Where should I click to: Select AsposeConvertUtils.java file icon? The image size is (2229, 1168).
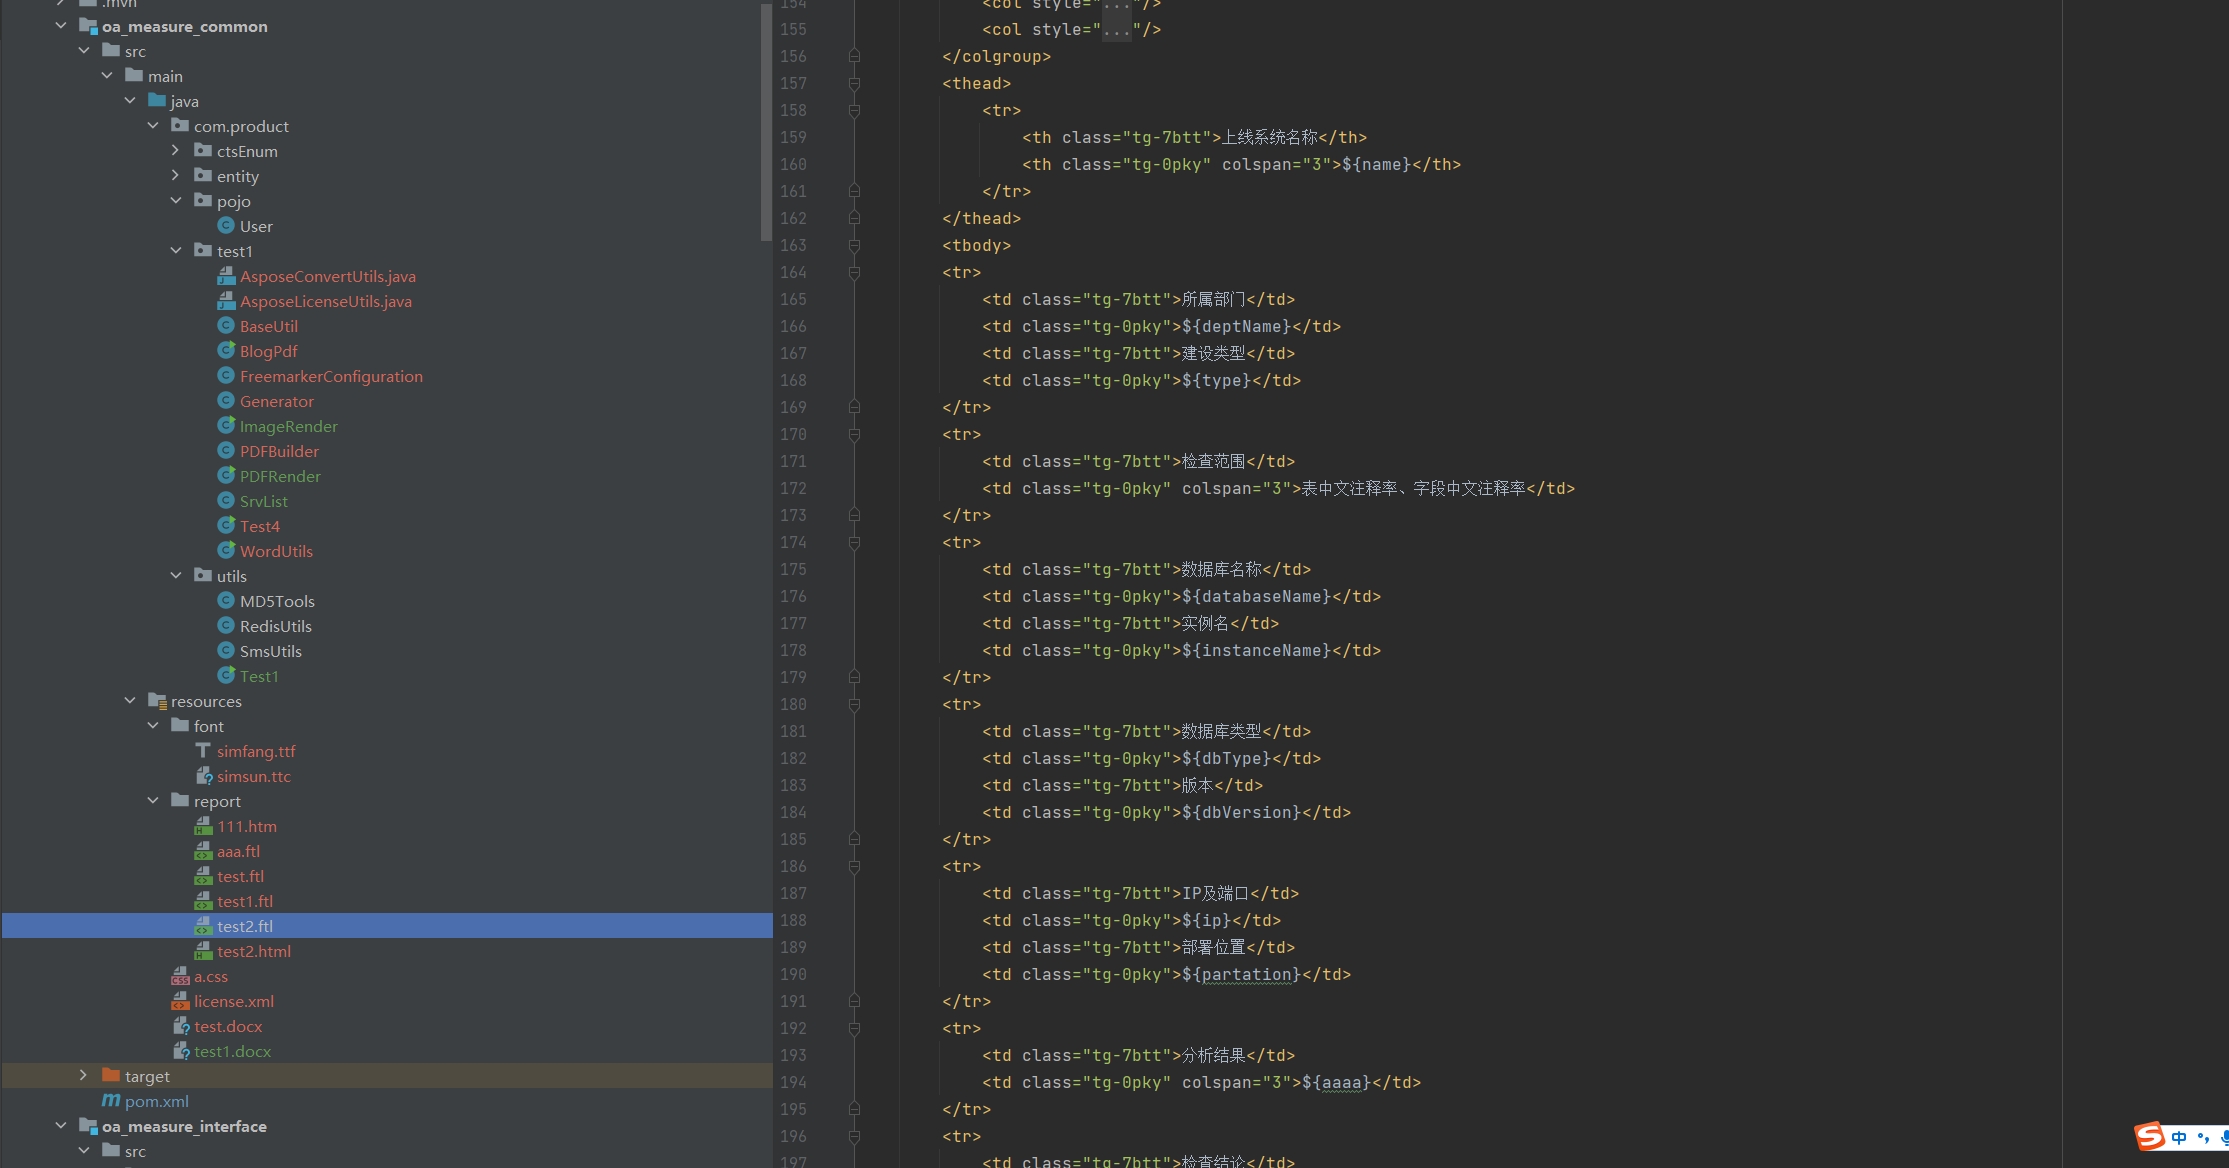pyautogui.click(x=226, y=276)
